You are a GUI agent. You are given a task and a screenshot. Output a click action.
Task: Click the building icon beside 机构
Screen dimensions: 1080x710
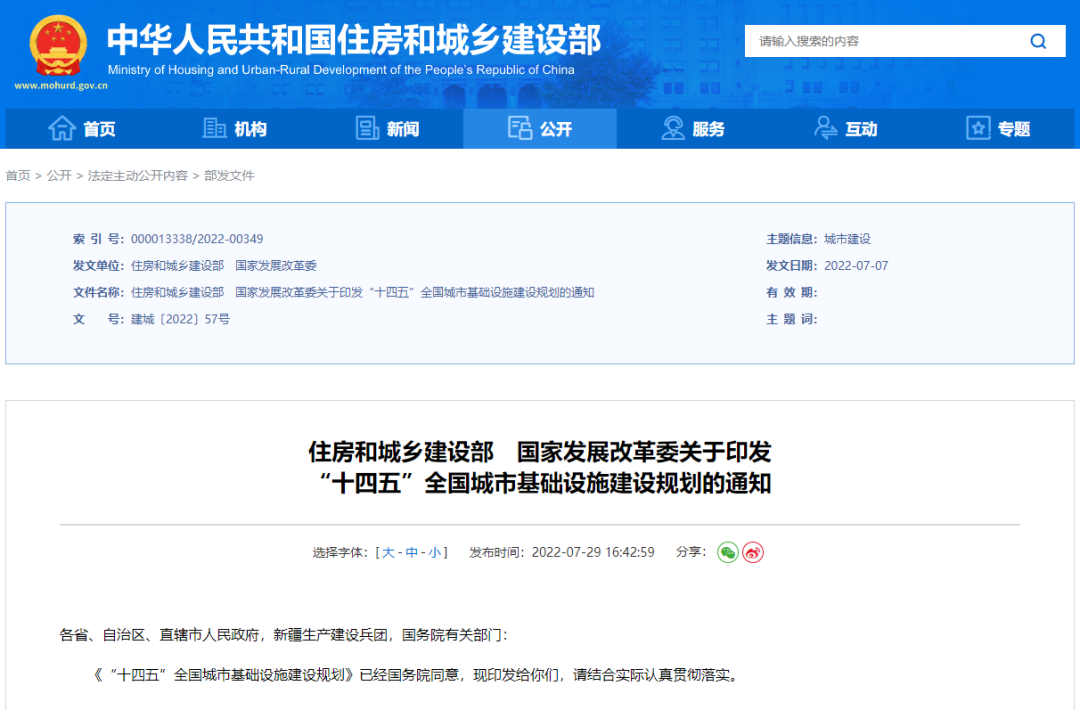(214, 129)
